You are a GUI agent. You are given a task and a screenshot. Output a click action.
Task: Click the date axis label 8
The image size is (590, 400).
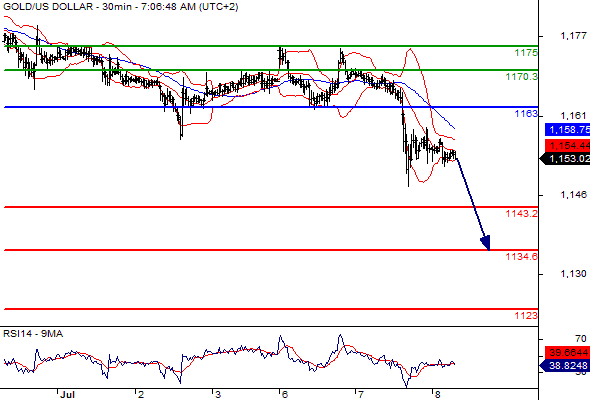(437, 395)
